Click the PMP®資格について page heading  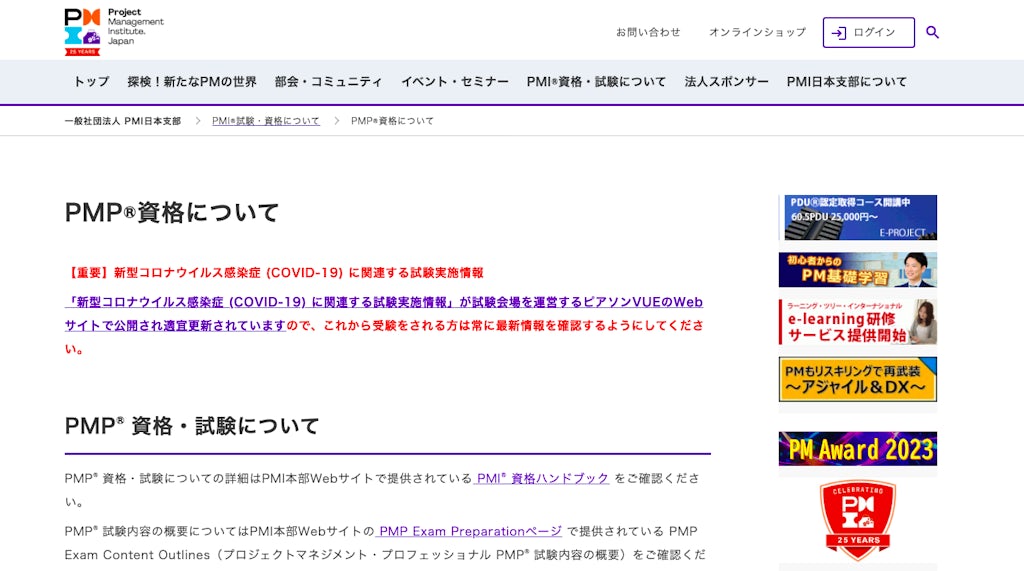point(172,212)
